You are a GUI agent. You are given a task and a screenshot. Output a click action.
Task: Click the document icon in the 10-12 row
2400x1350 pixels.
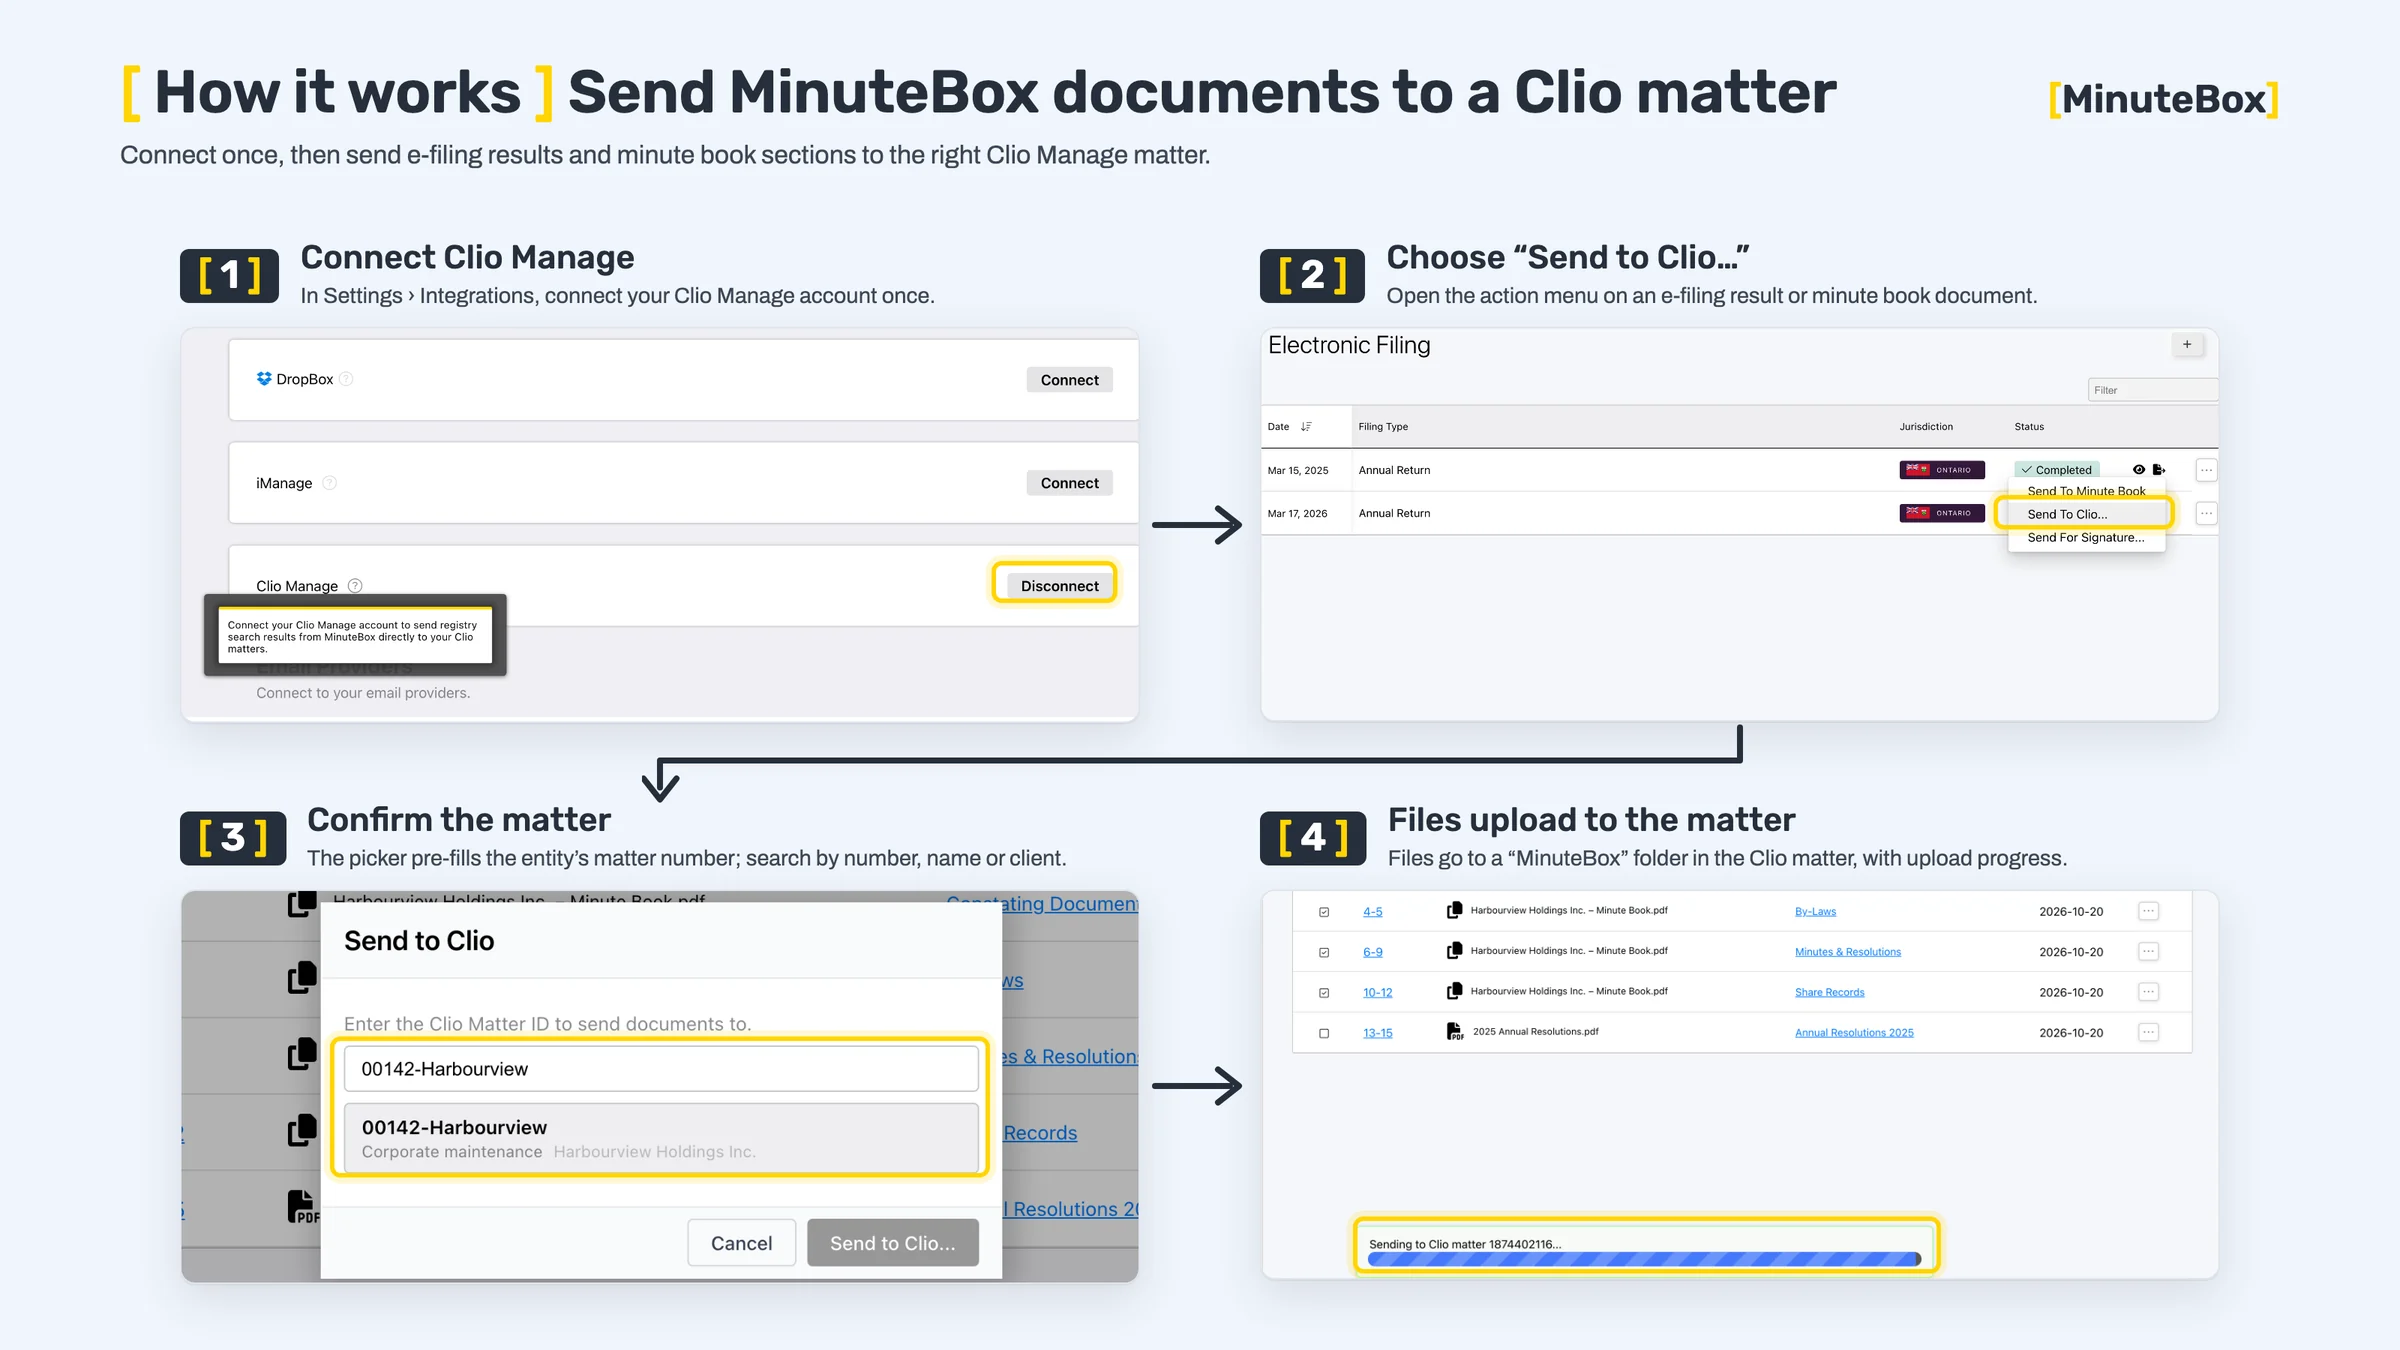1455,991
